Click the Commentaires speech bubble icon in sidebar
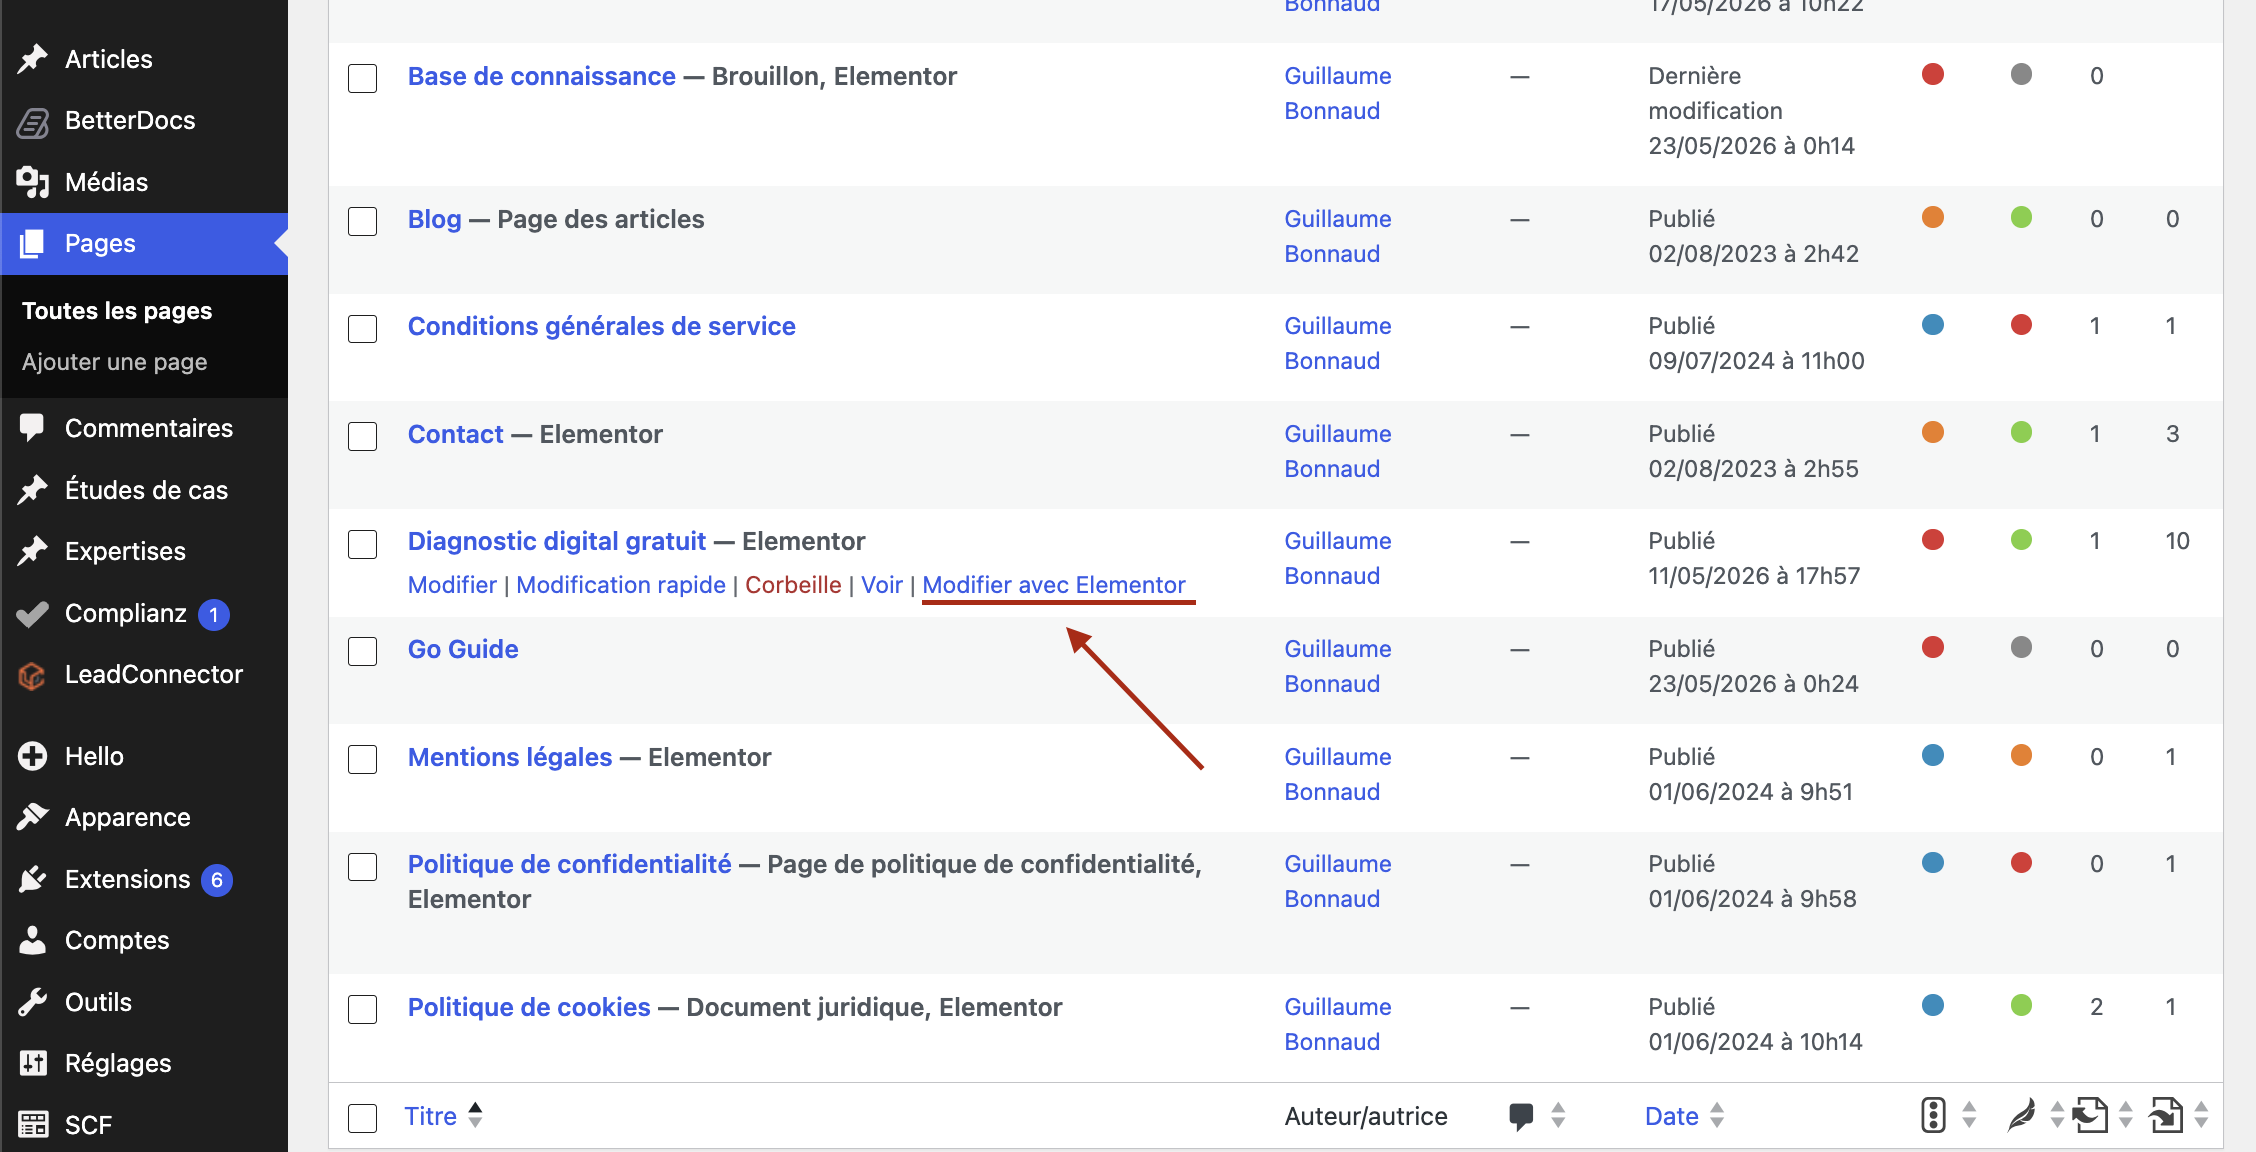The height and width of the screenshot is (1152, 2256). click(x=32, y=428)
